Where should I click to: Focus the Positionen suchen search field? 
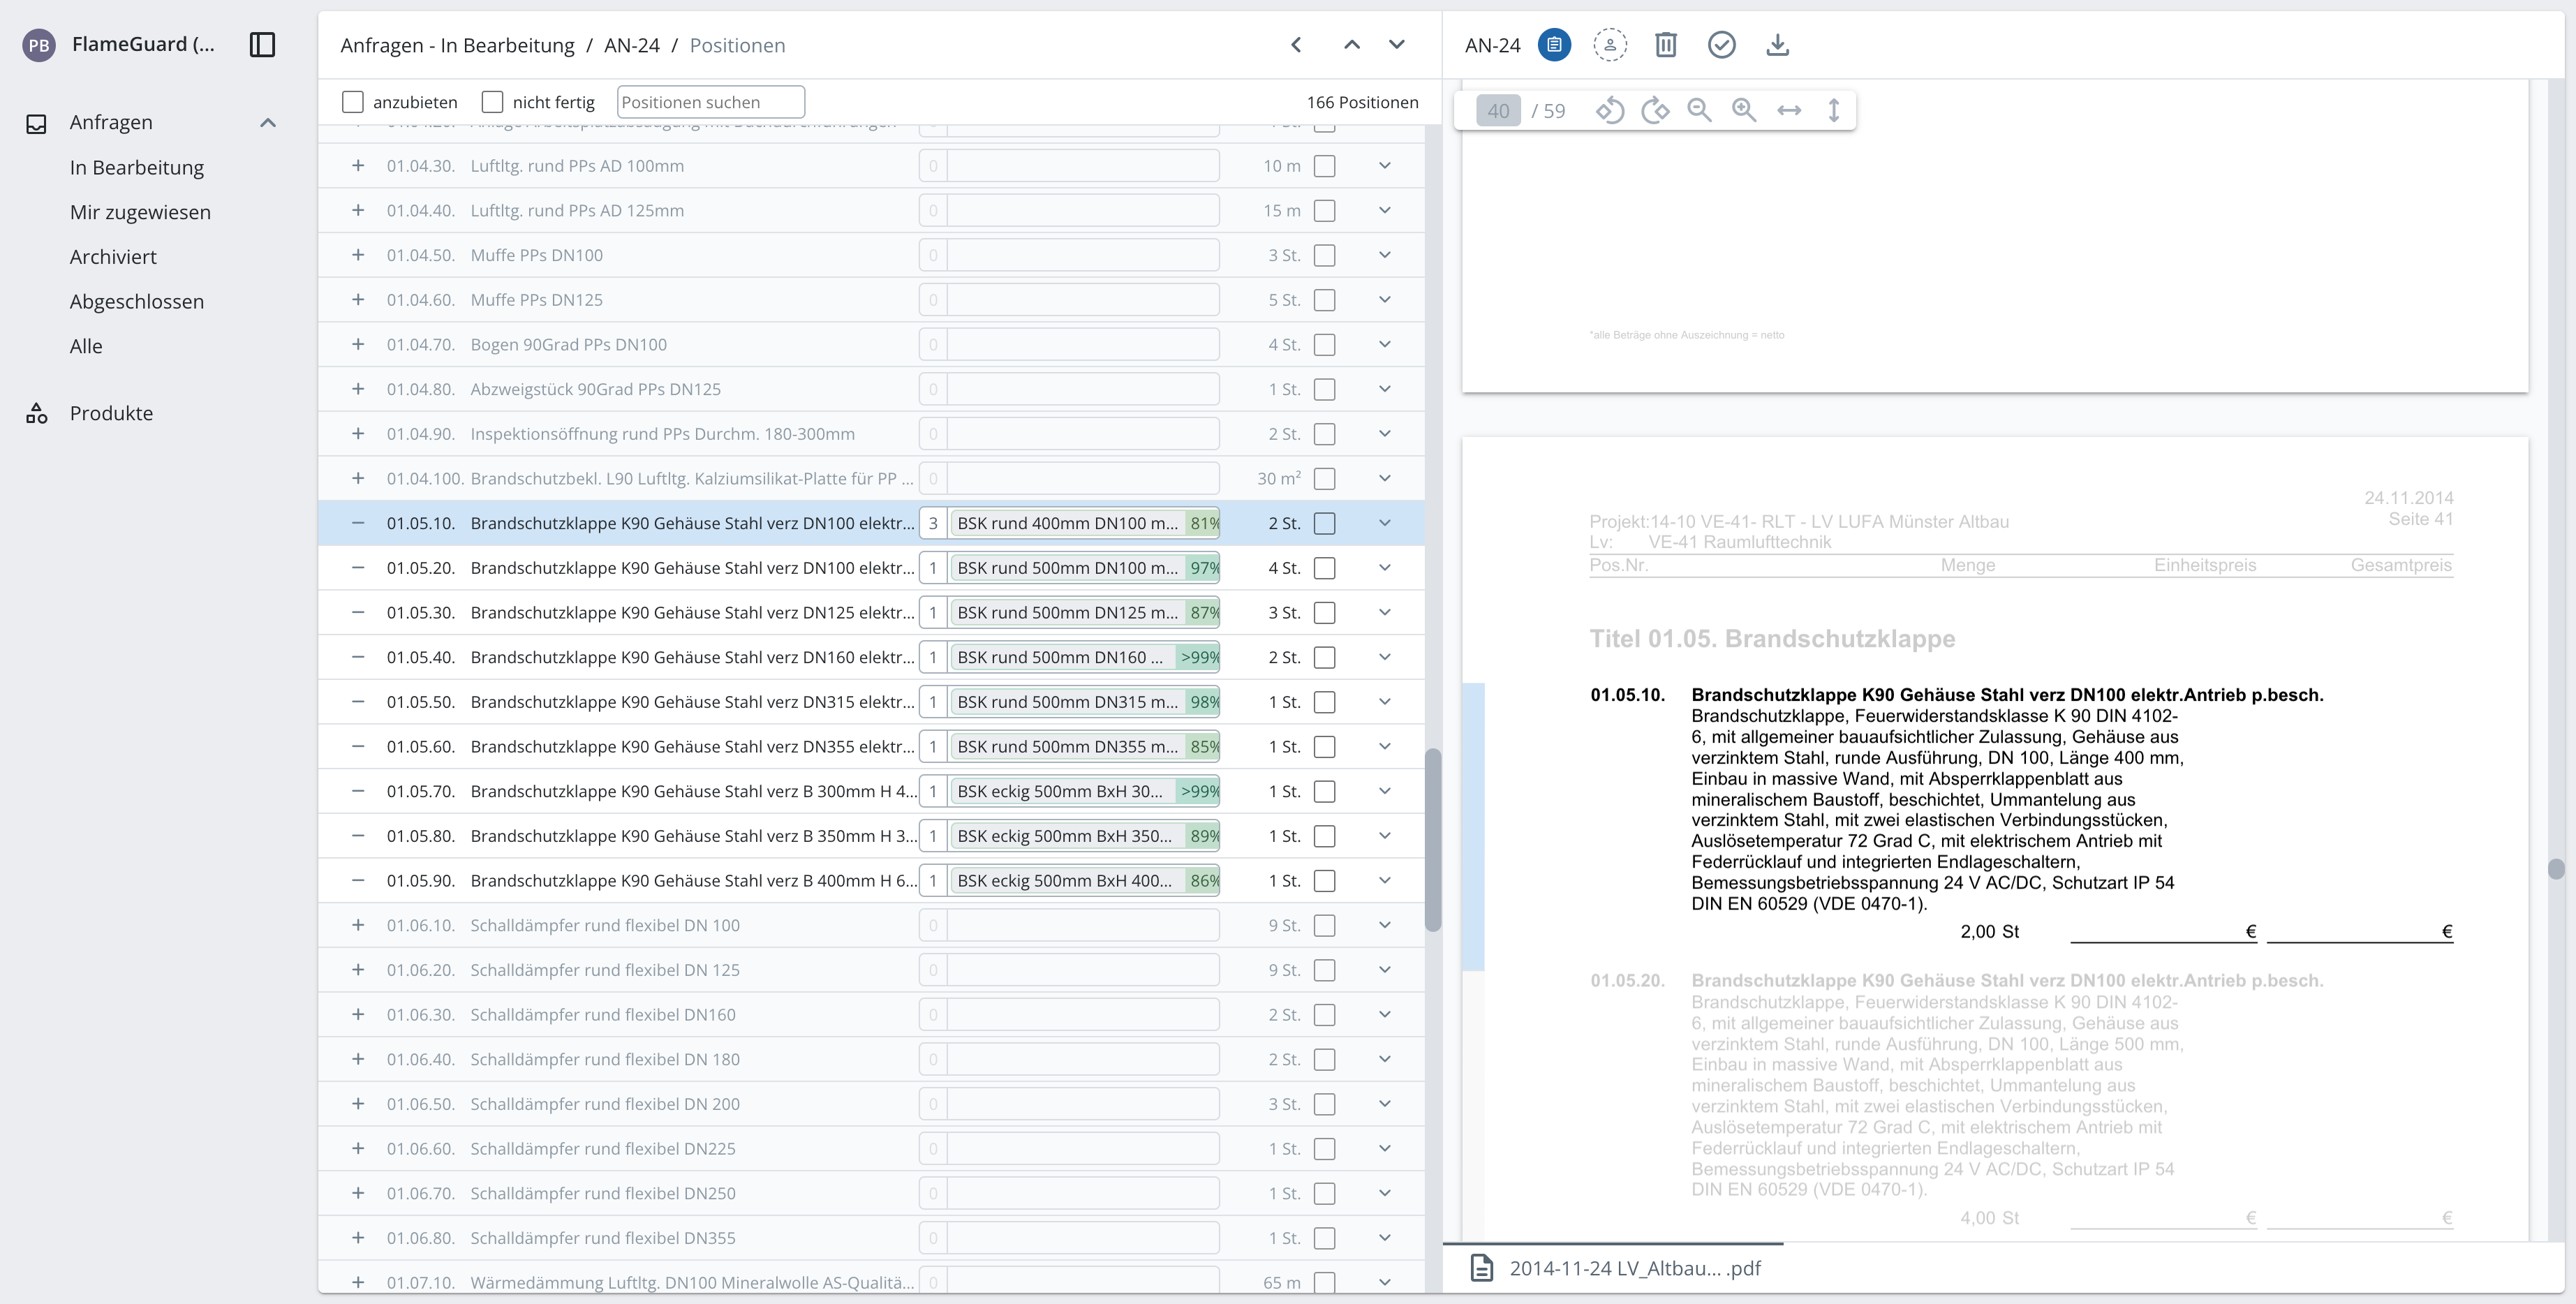click(x=711, y=102)
